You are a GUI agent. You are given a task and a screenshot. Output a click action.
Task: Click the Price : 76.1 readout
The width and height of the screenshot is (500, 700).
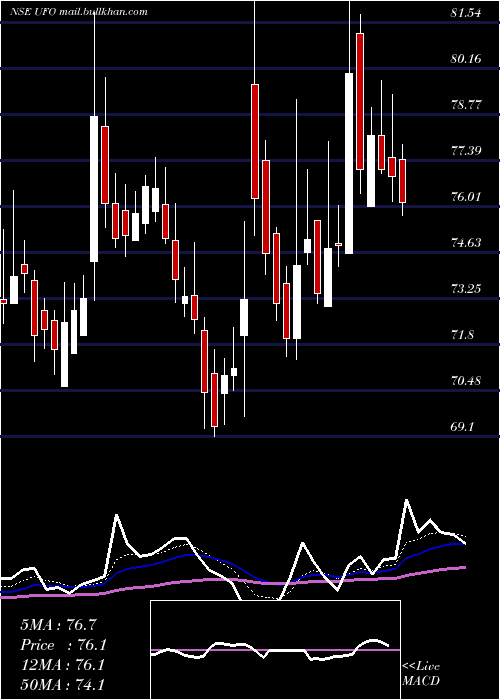coord(63,645)
